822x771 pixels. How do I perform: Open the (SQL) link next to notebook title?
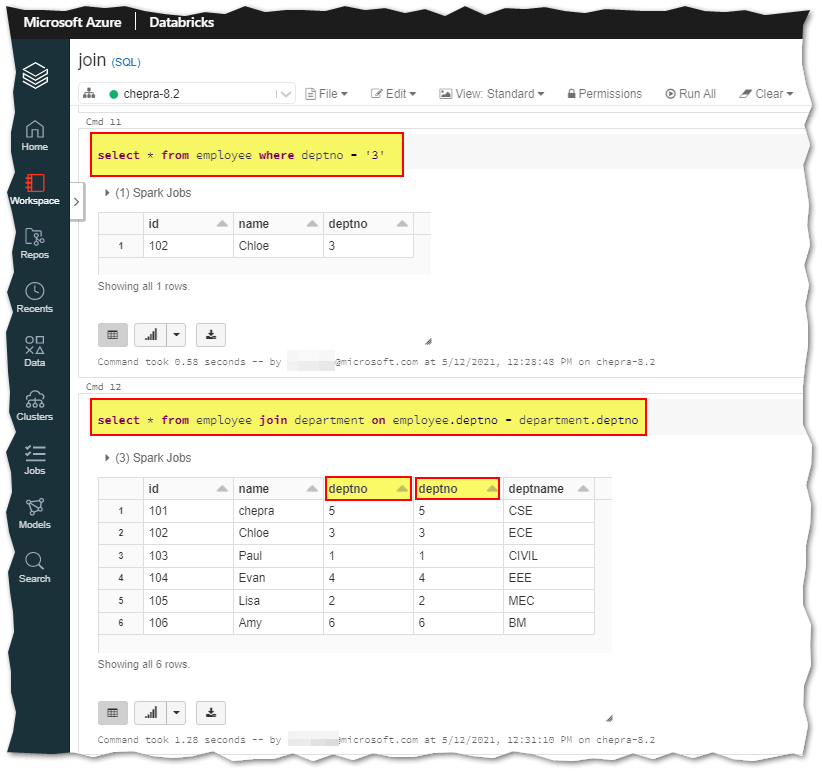coord(124,60)
